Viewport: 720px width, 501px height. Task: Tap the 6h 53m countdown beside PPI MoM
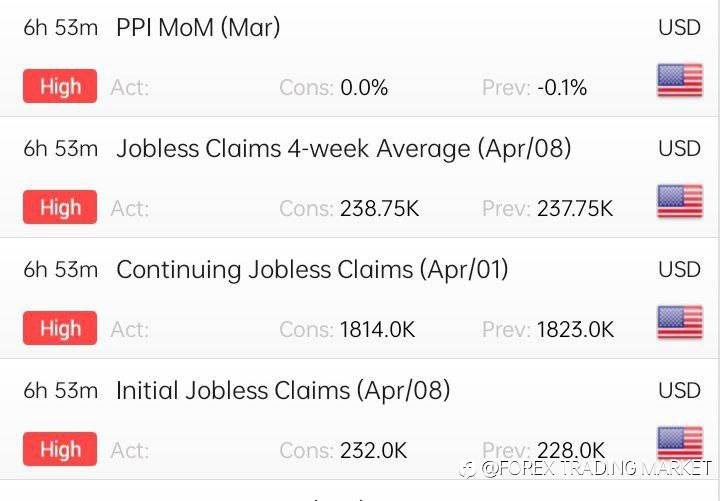coord(61,28)
